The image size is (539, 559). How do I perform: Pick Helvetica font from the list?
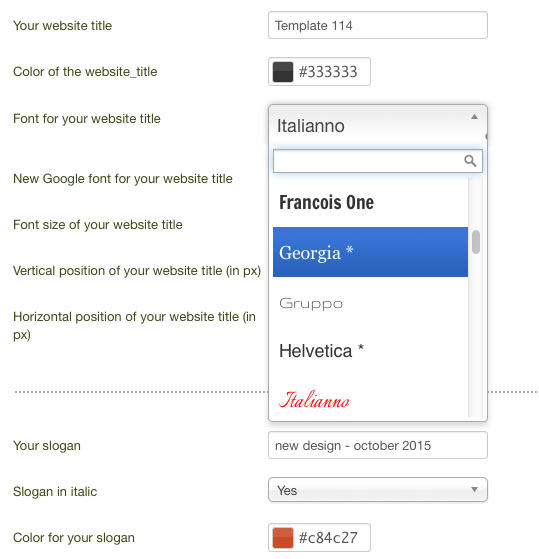[370, 351]
